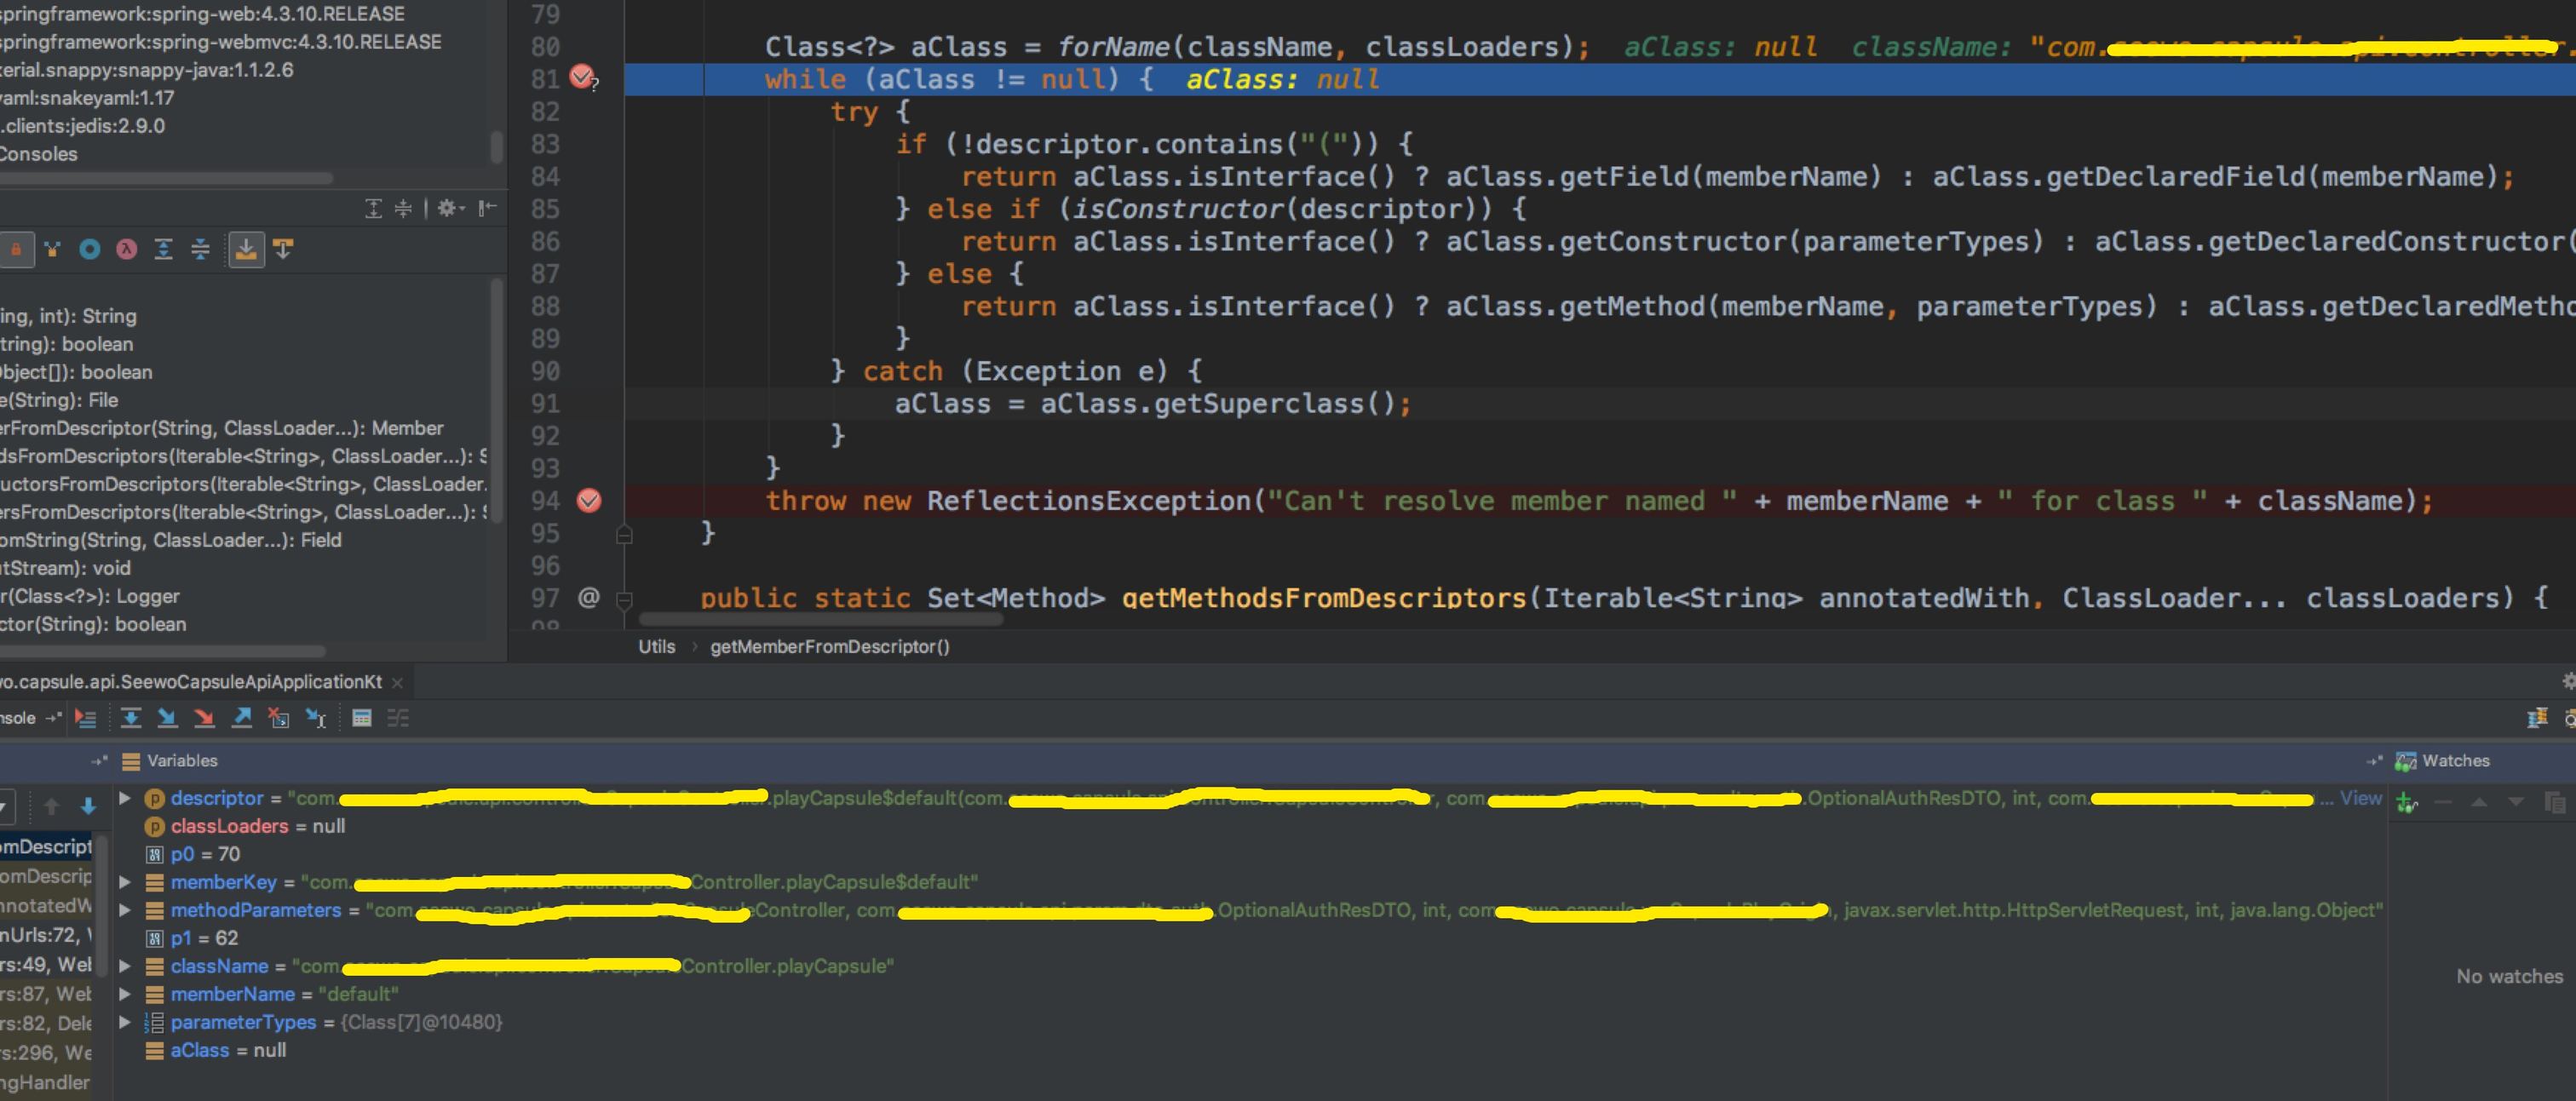Click the Show Execution Point icon
2576x1101 pixels.
point(86,718)
